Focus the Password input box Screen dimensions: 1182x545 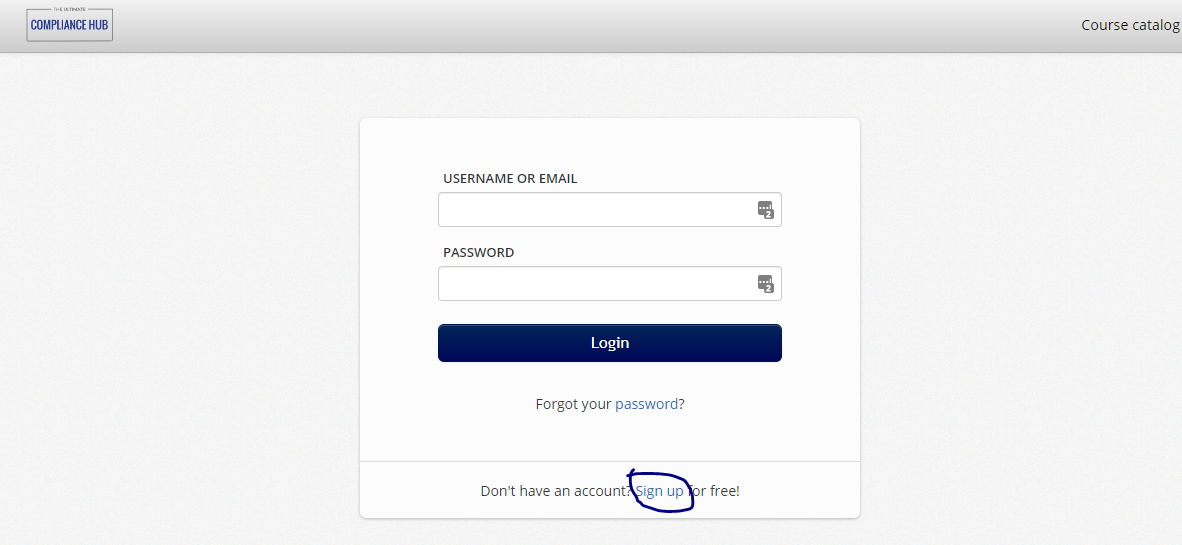tap(609, 283)
